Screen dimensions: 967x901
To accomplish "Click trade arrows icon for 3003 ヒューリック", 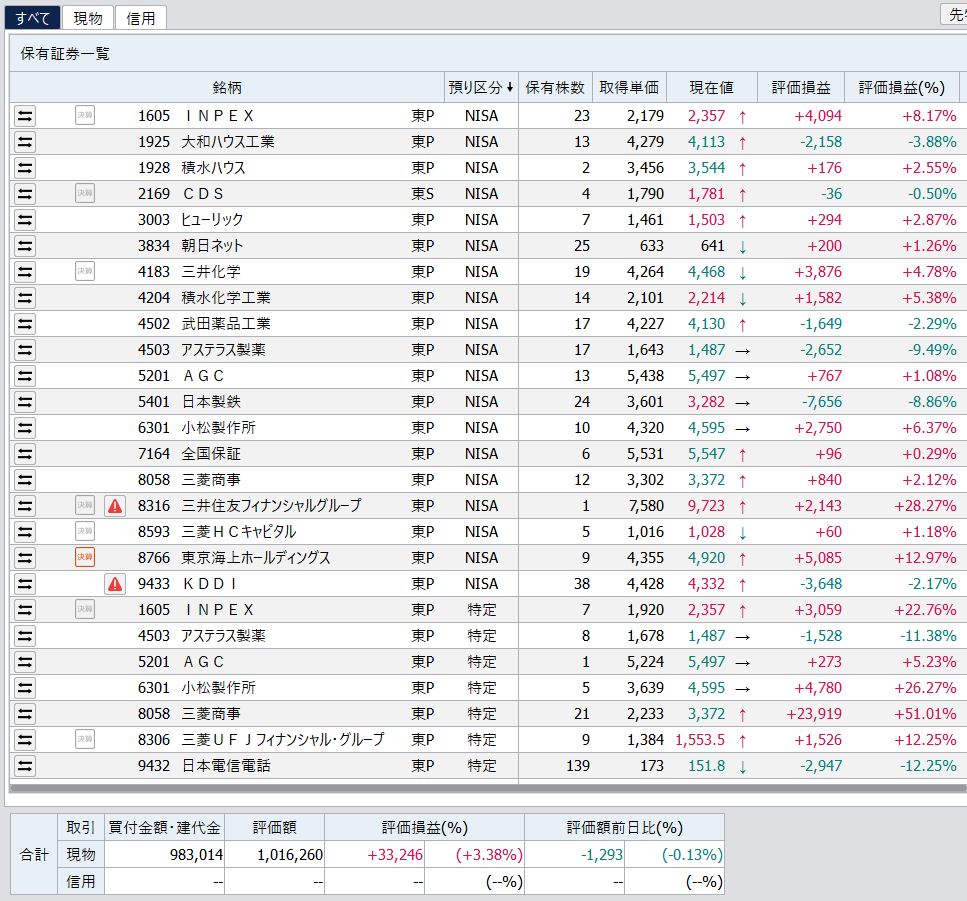I will tap(25, 220).
